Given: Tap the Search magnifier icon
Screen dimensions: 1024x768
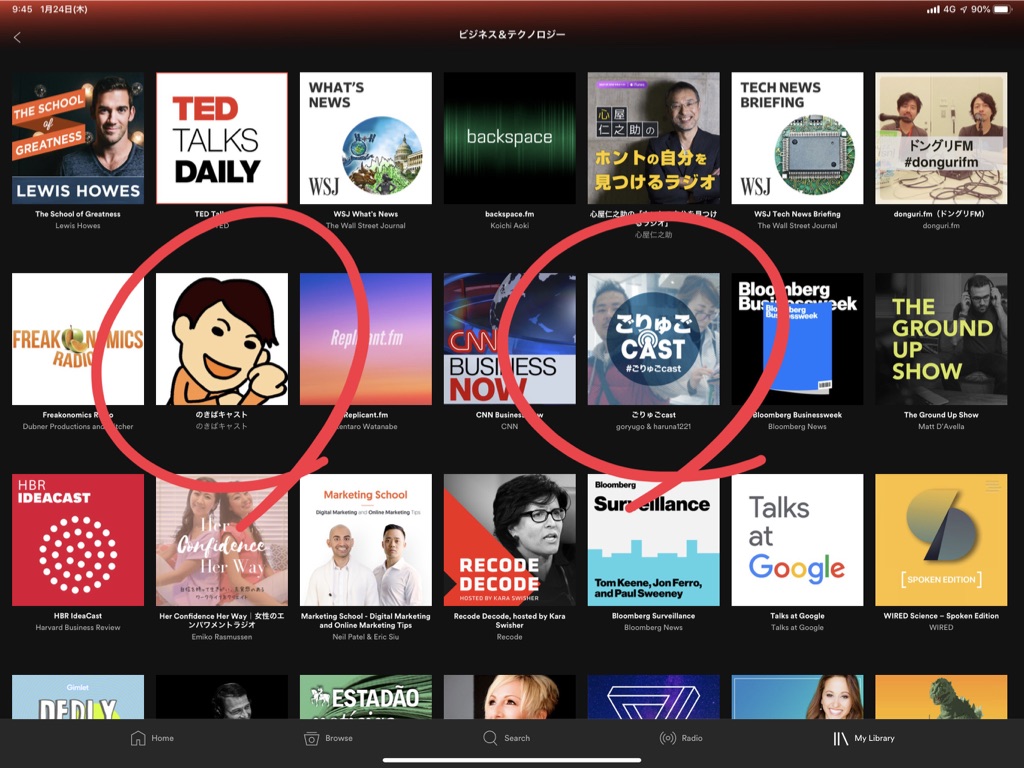Looking at the screenshot, I should (490, 738).
